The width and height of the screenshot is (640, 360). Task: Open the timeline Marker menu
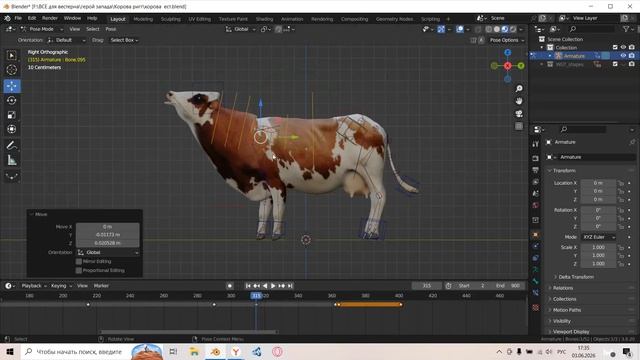[x=101, y=286]
